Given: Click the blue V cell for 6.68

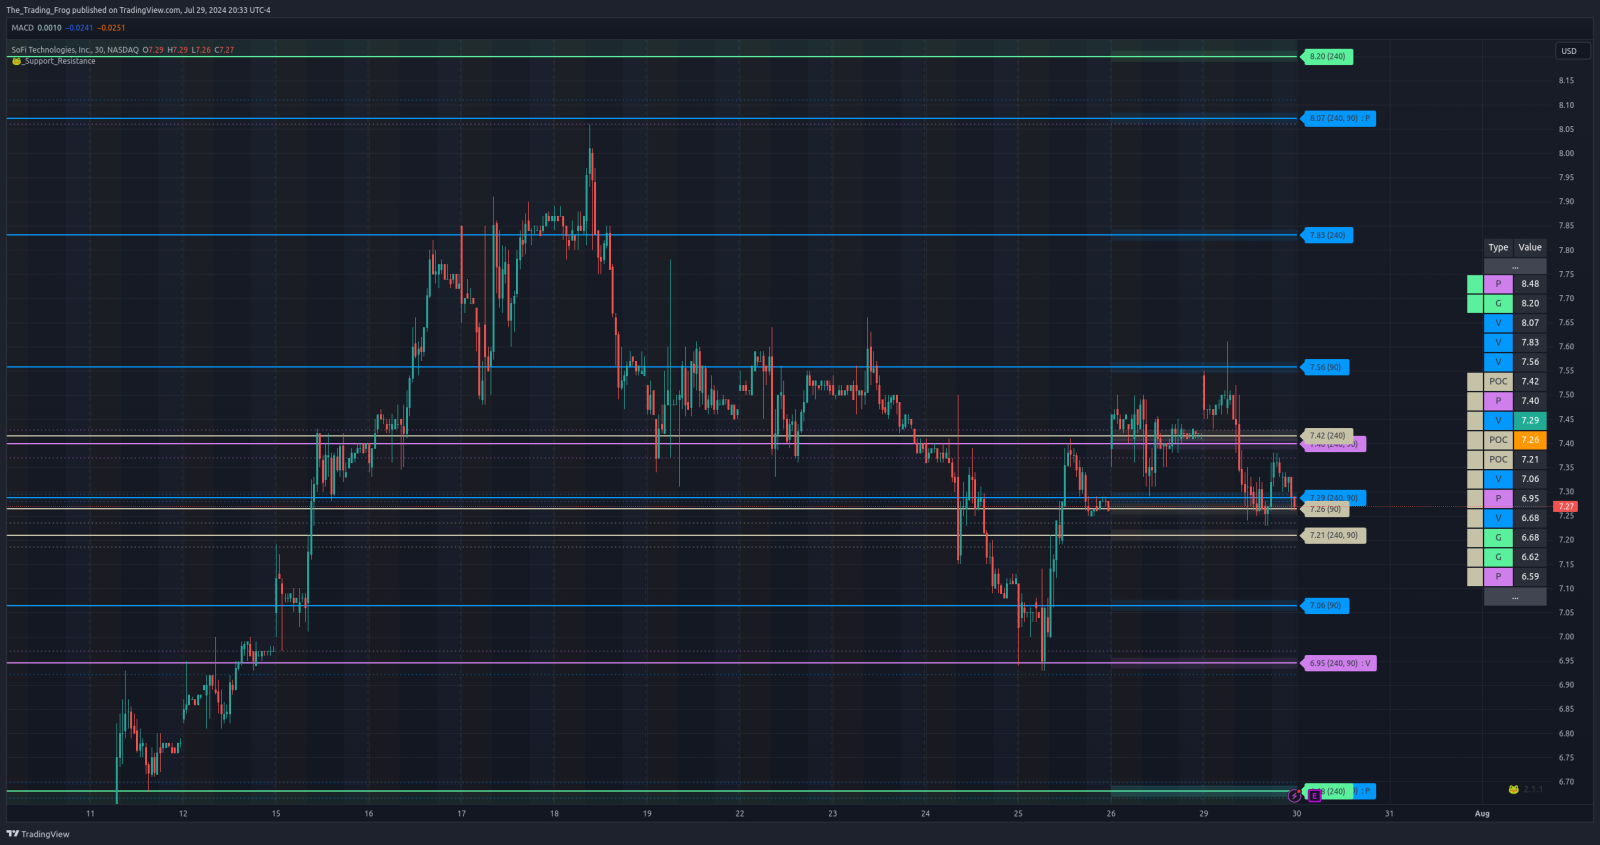Looking at the screenshot, I should click(x=1498, y=518).
